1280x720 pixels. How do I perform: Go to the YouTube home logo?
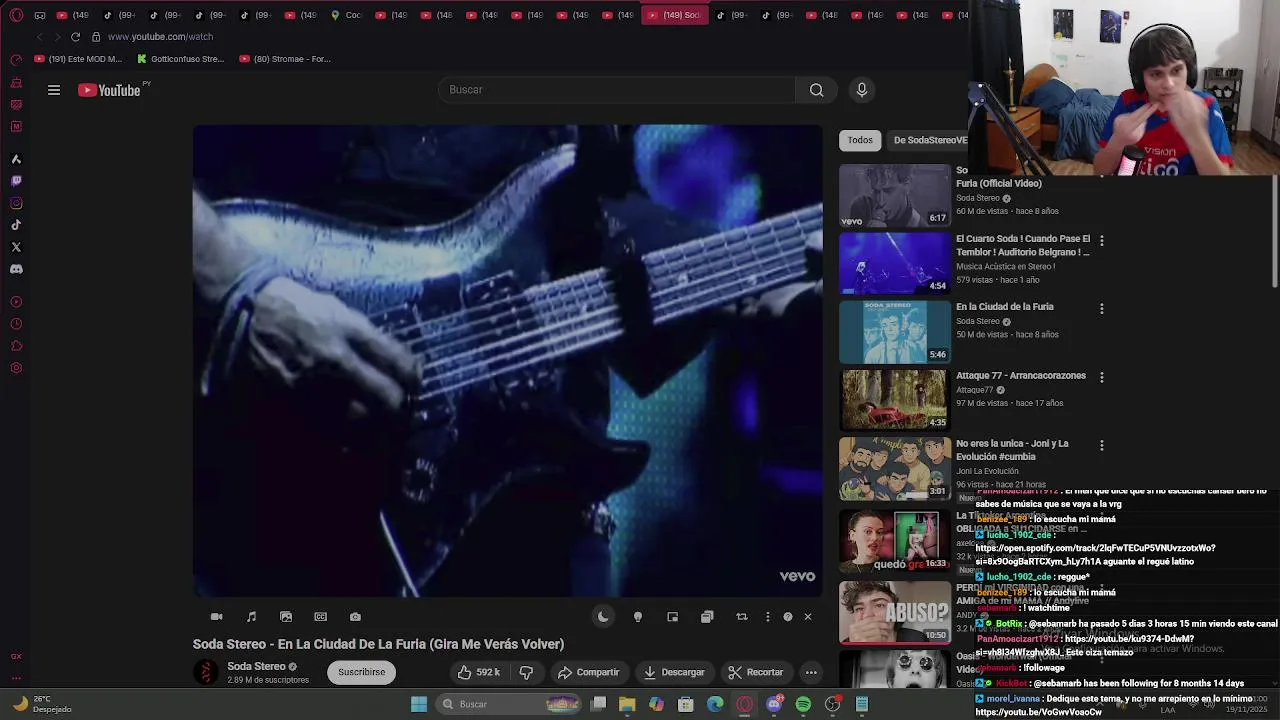[110, 90]
